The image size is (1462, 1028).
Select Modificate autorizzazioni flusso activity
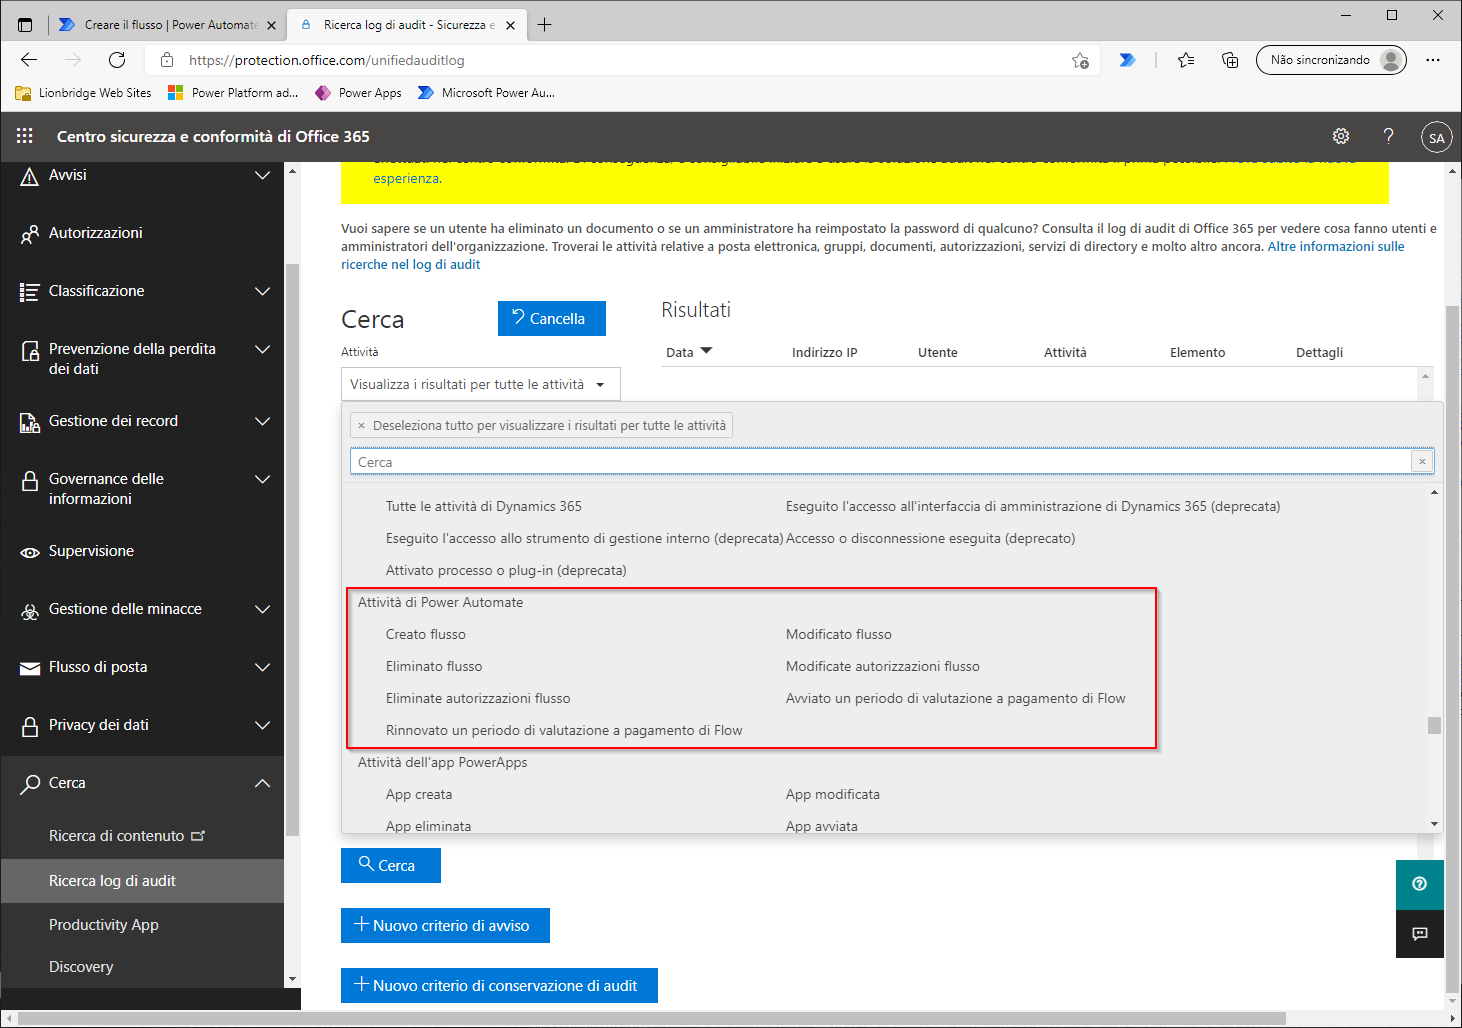(883, 666)
